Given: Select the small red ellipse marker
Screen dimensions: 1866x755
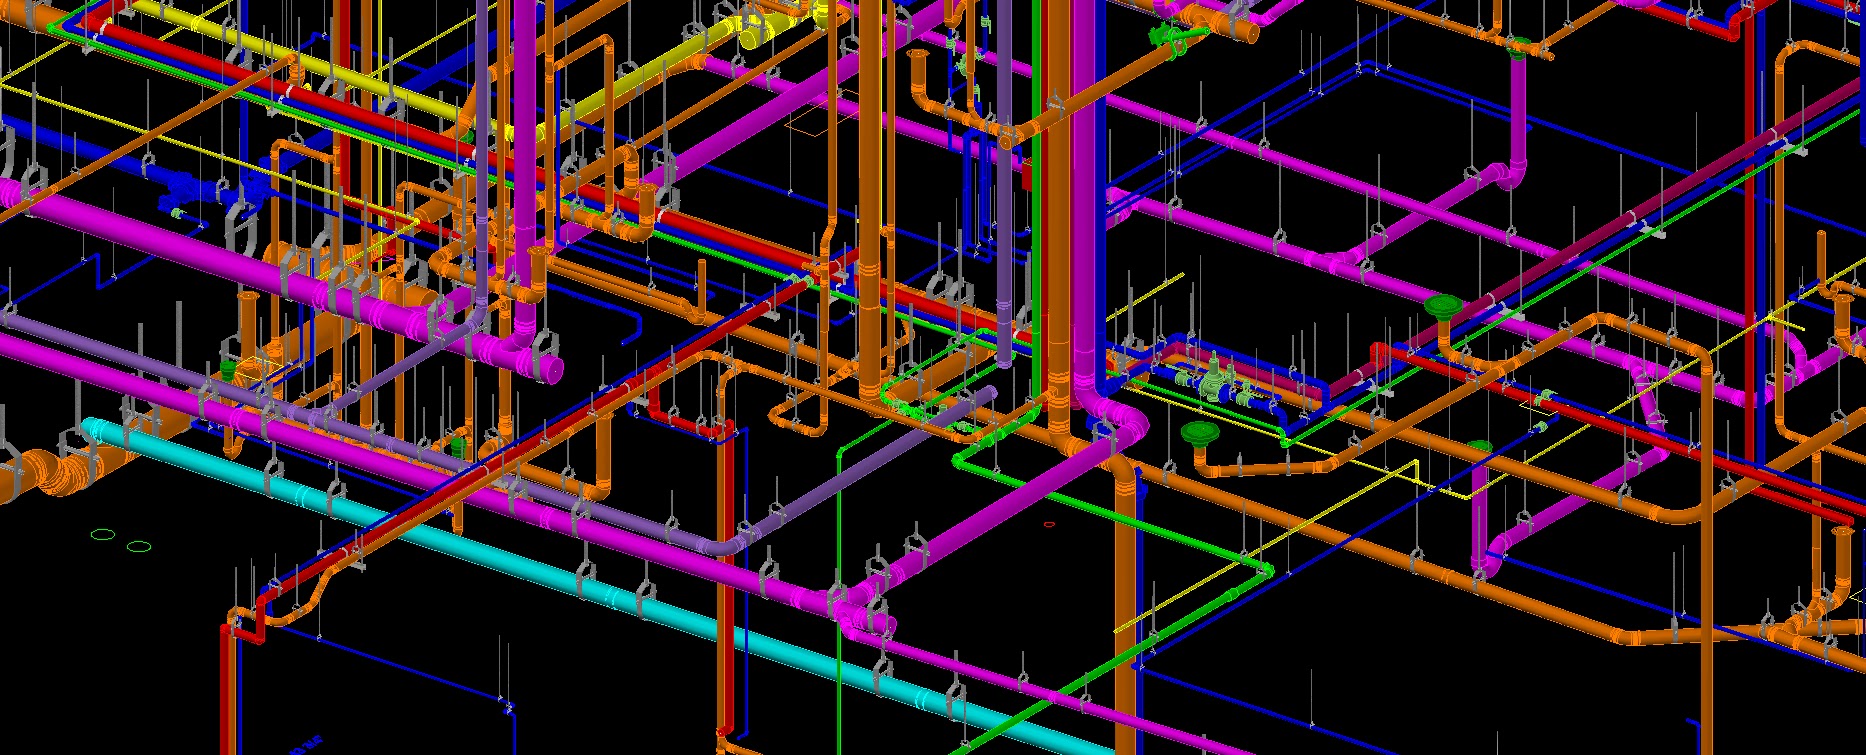Looking at the screenshot, I should click(x=1049, y=524).
